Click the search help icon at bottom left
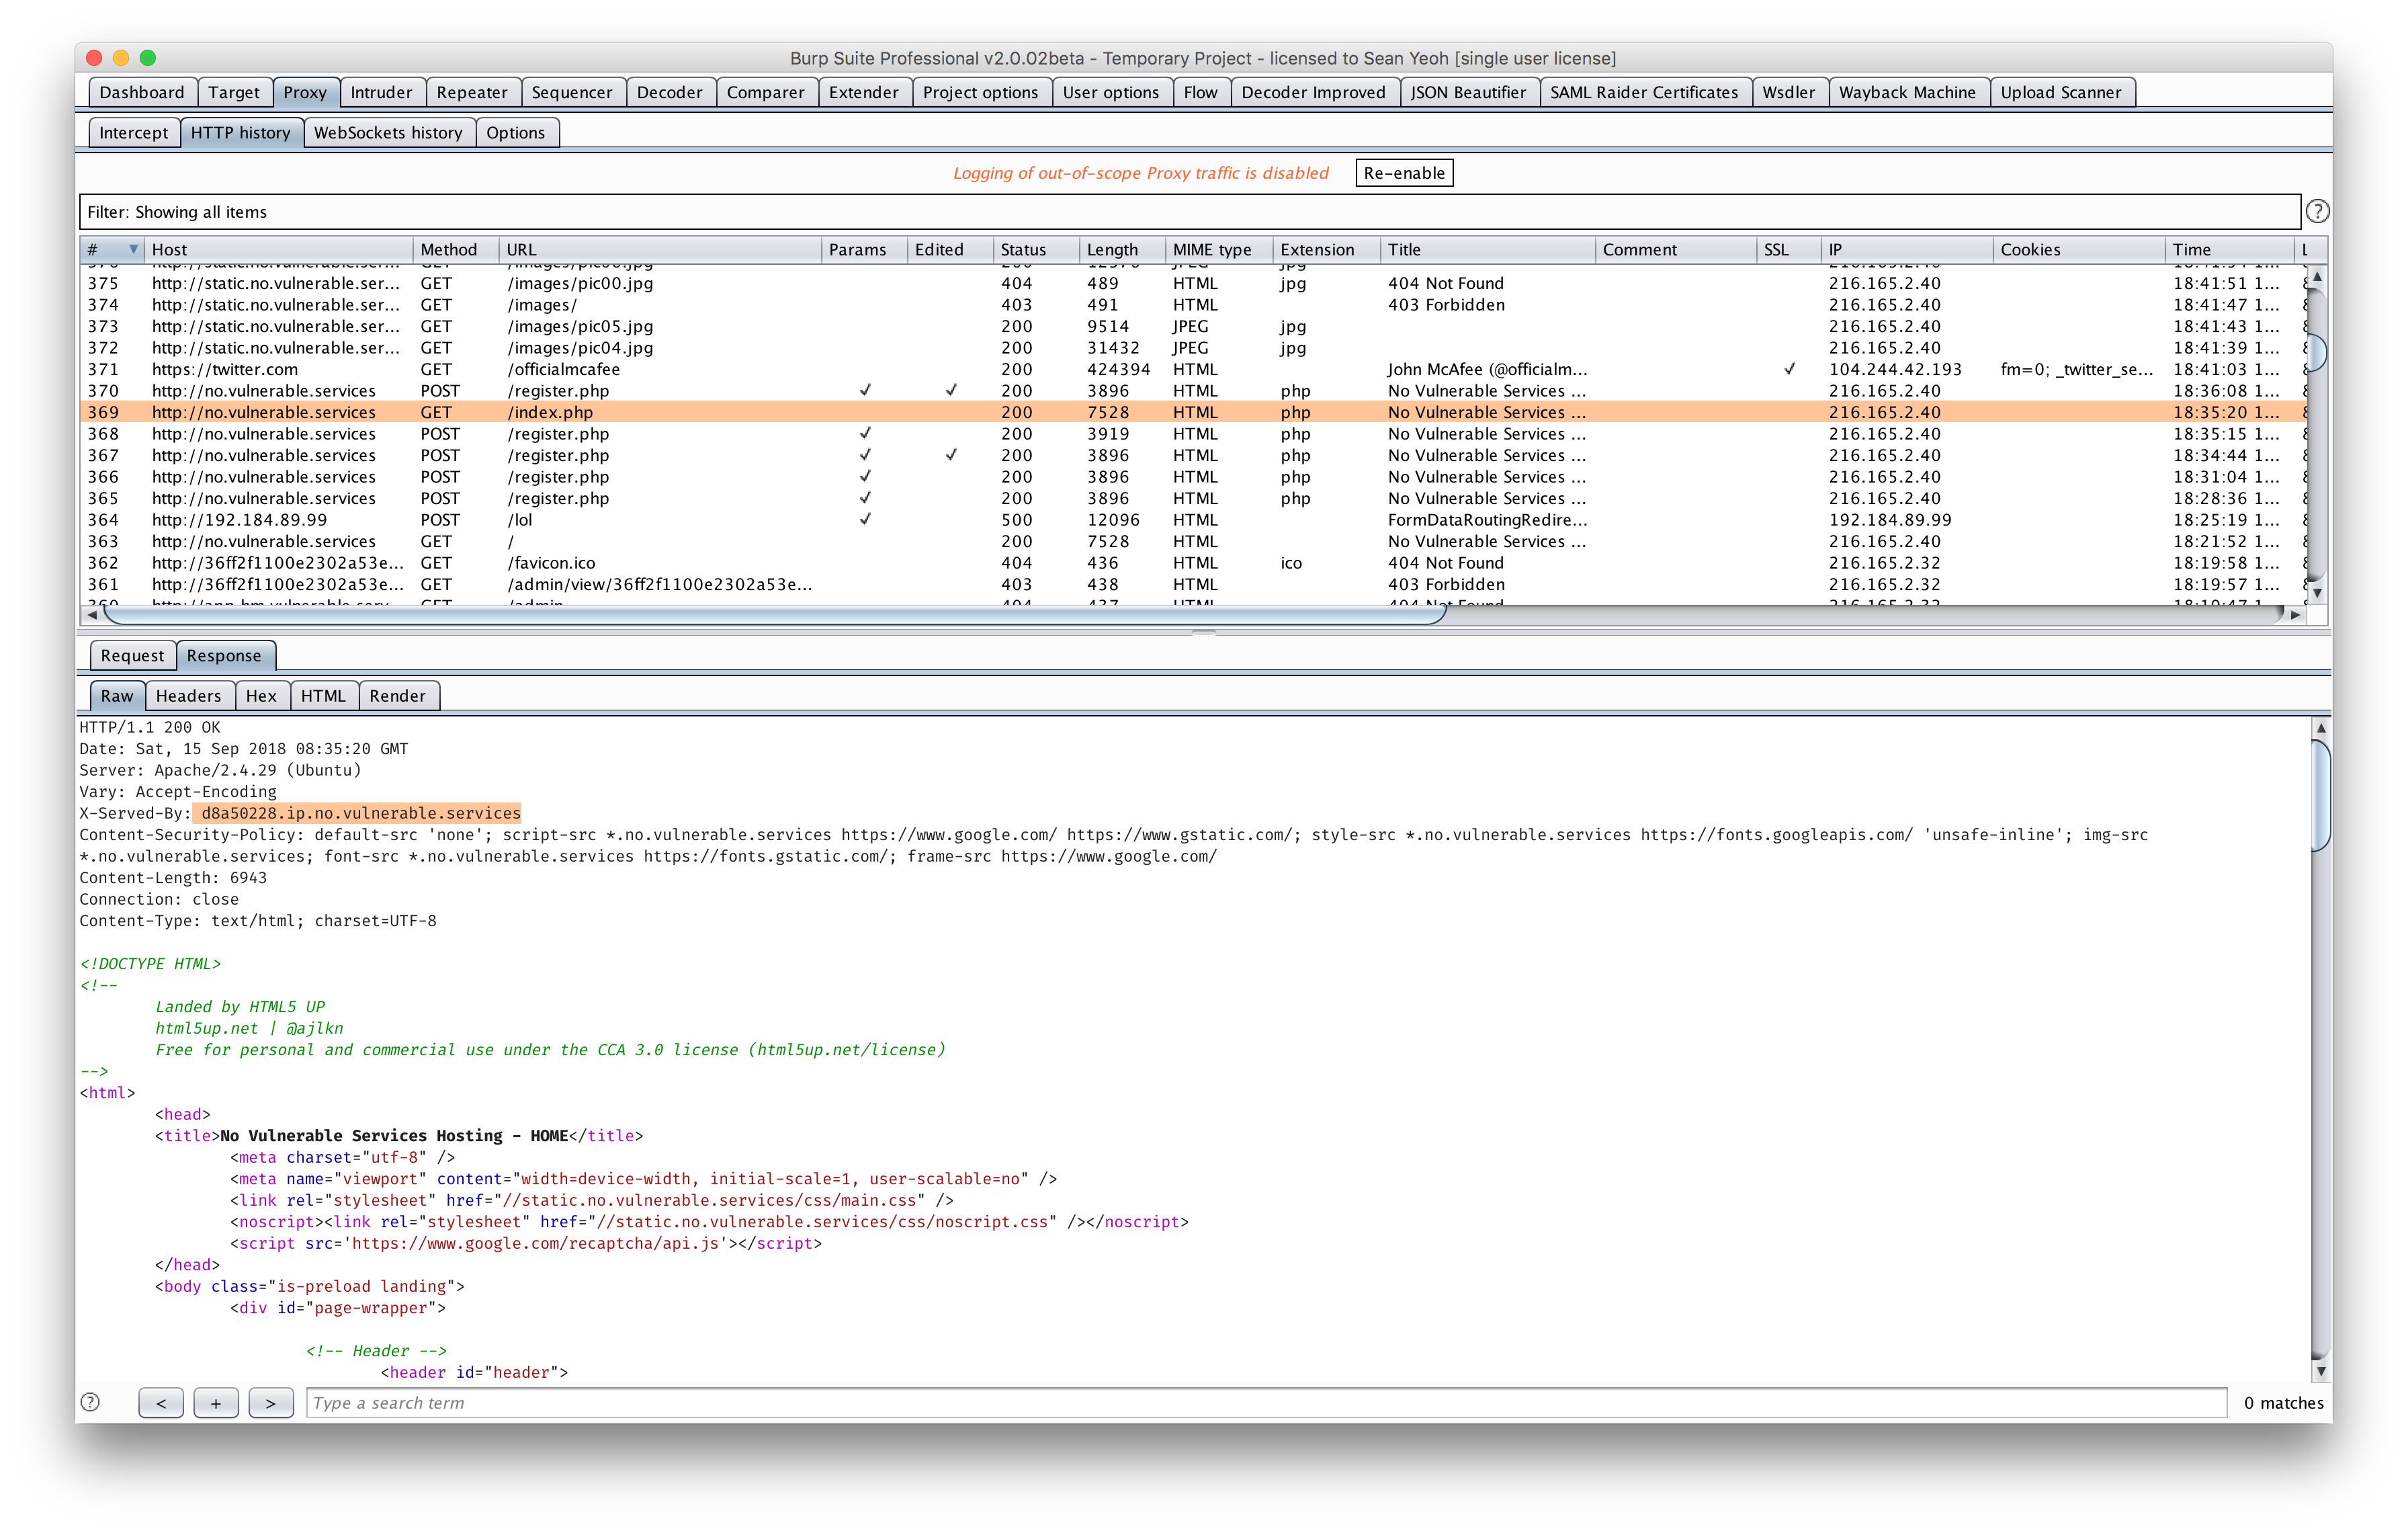 tap(90, 1402)
